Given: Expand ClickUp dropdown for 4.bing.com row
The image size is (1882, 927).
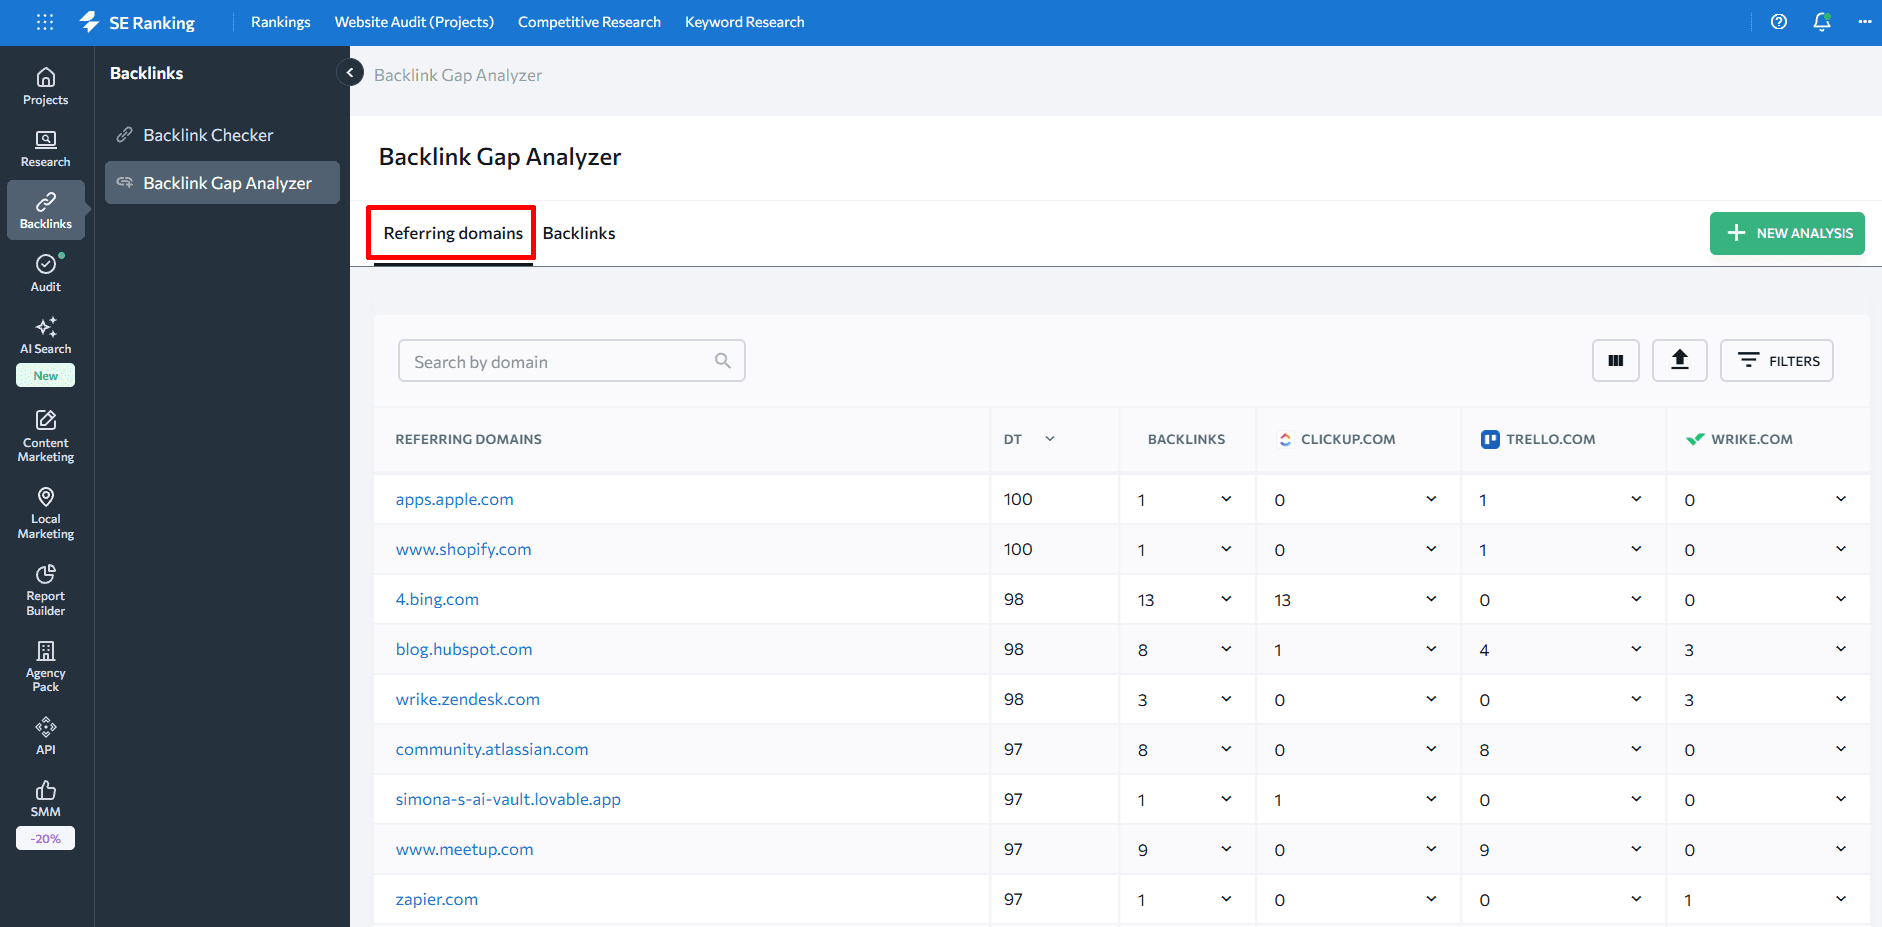Looking at the screenshot, I should coord(1431,599).
